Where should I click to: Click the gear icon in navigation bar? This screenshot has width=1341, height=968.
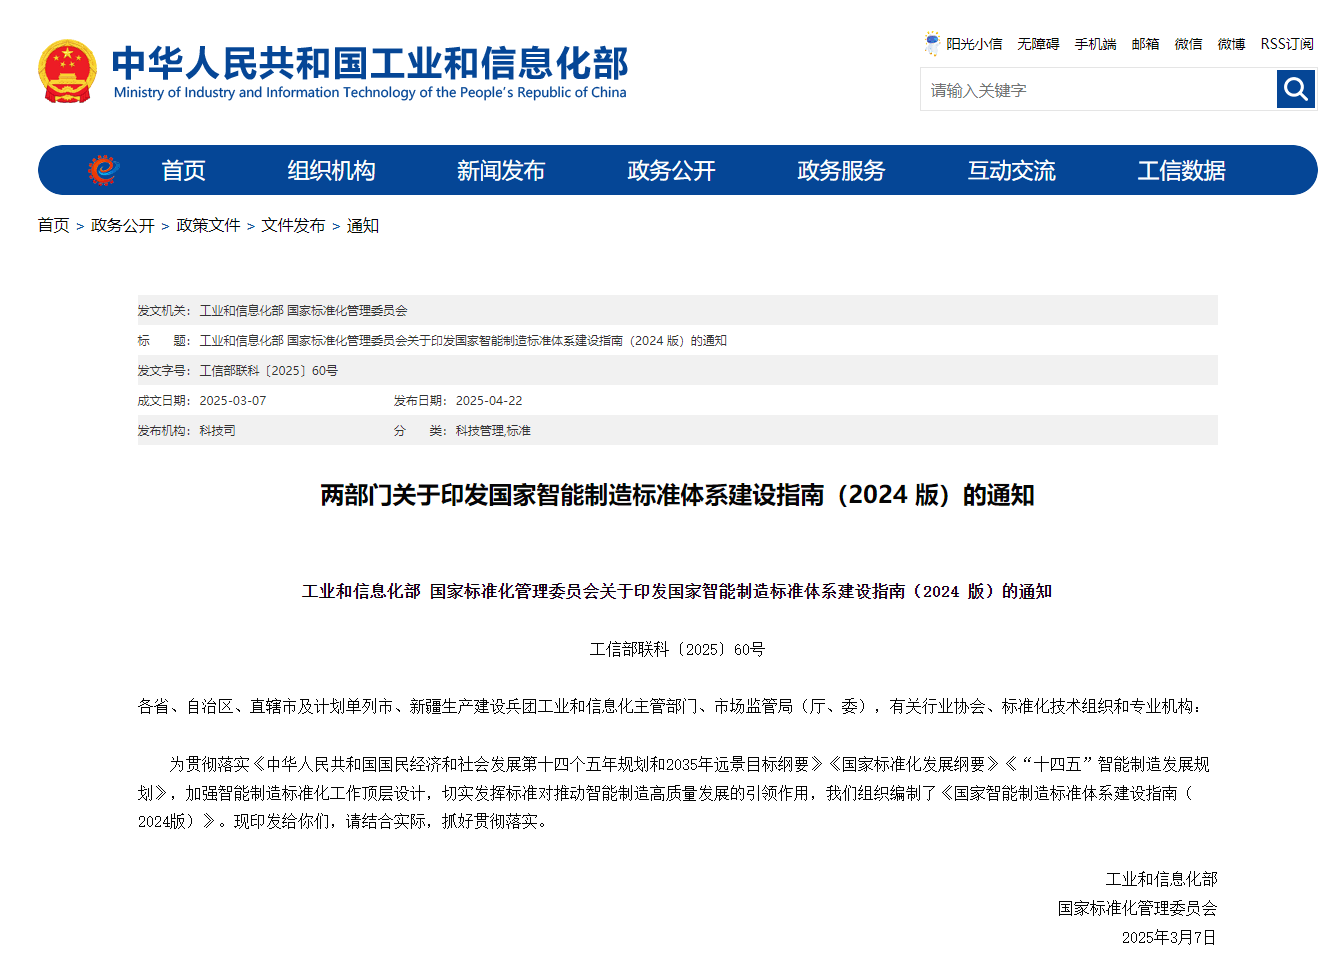point(102,170)
